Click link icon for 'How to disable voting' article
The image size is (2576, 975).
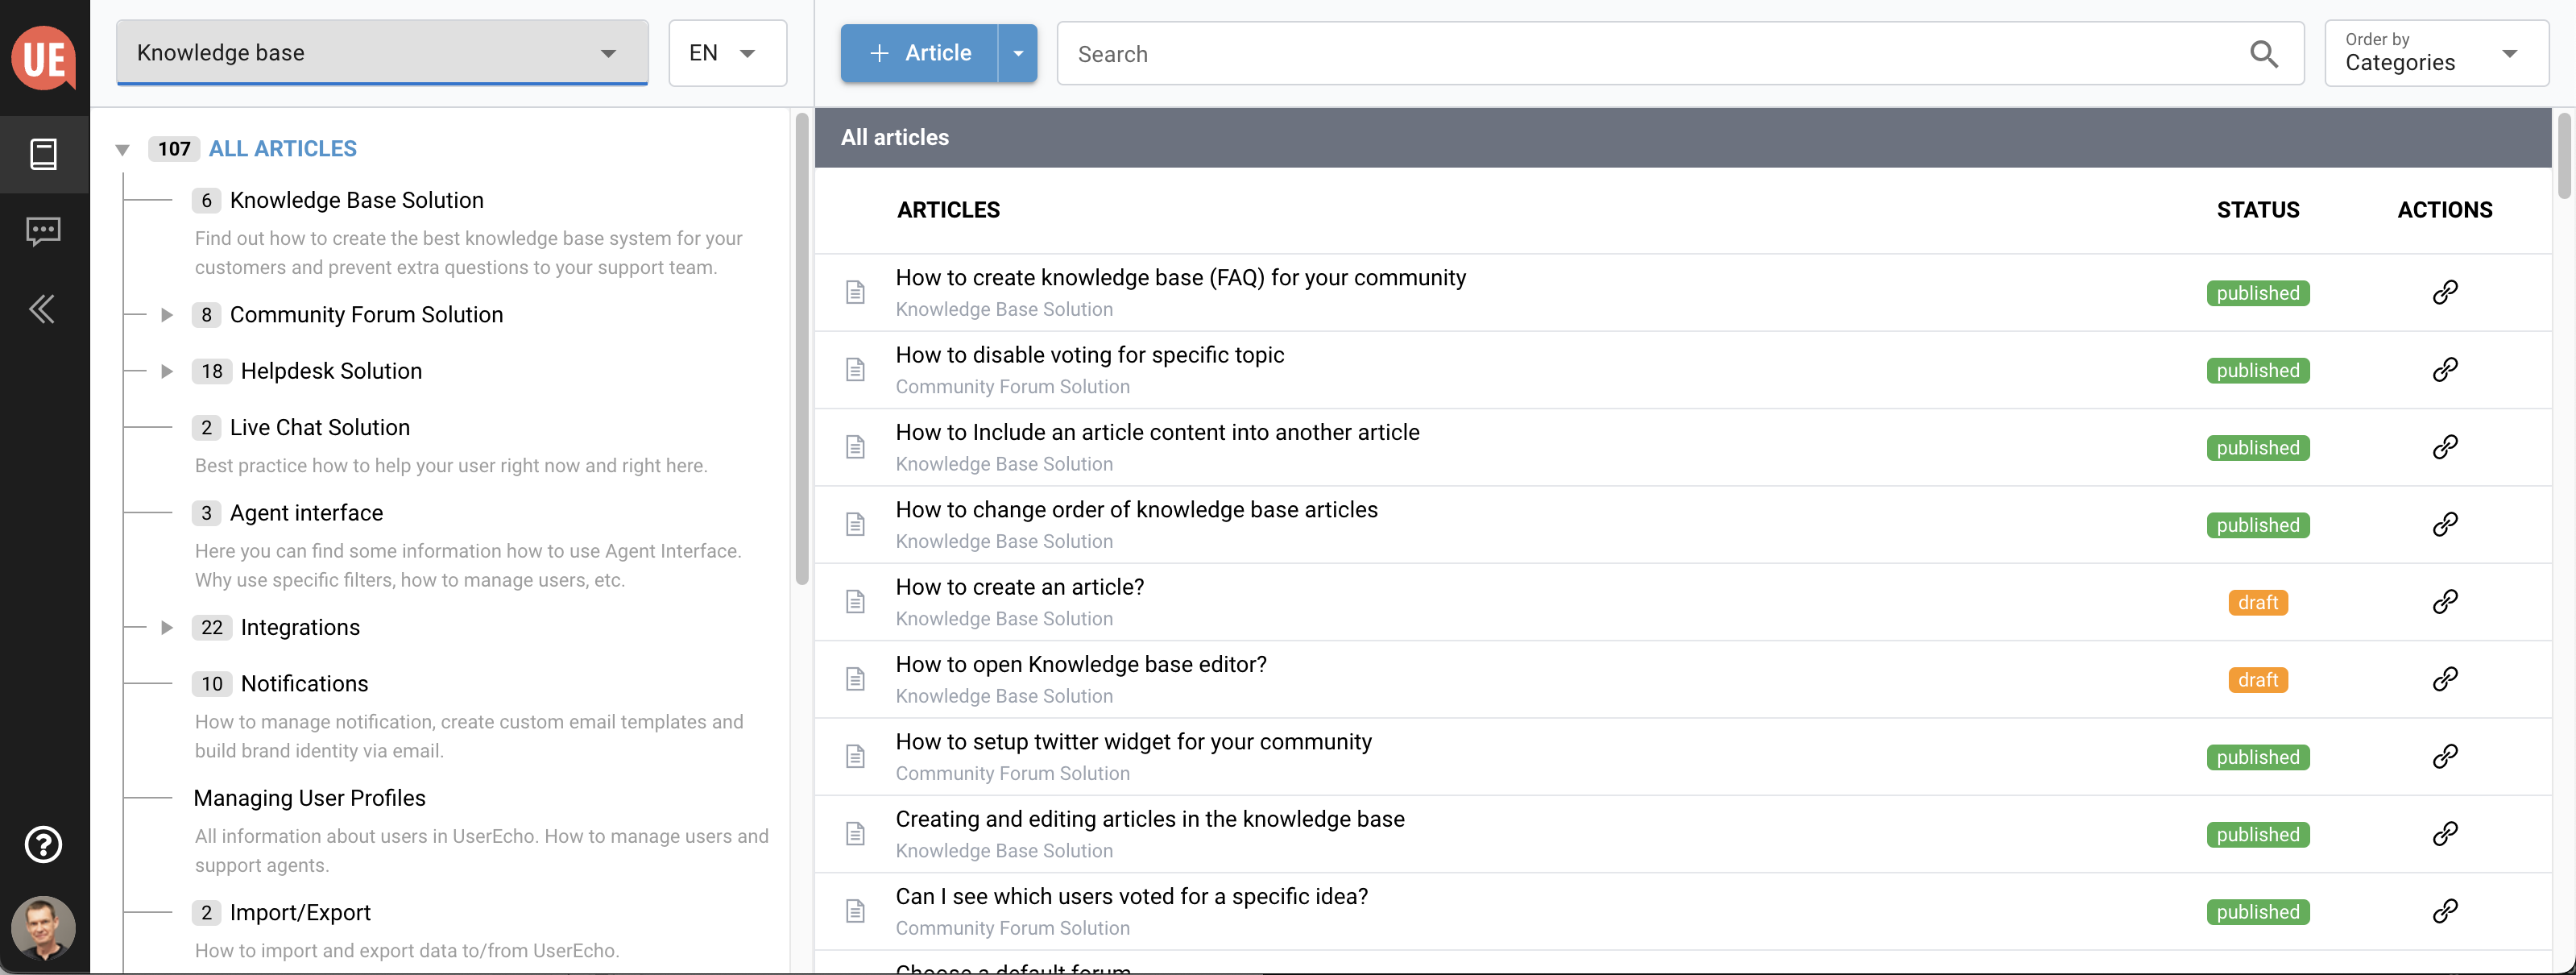pyautogui.click(x=2445, y=370)
